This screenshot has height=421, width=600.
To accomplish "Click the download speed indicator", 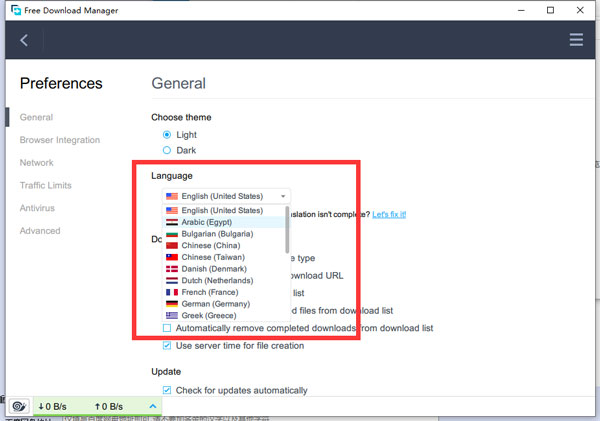I will (52, 406).
